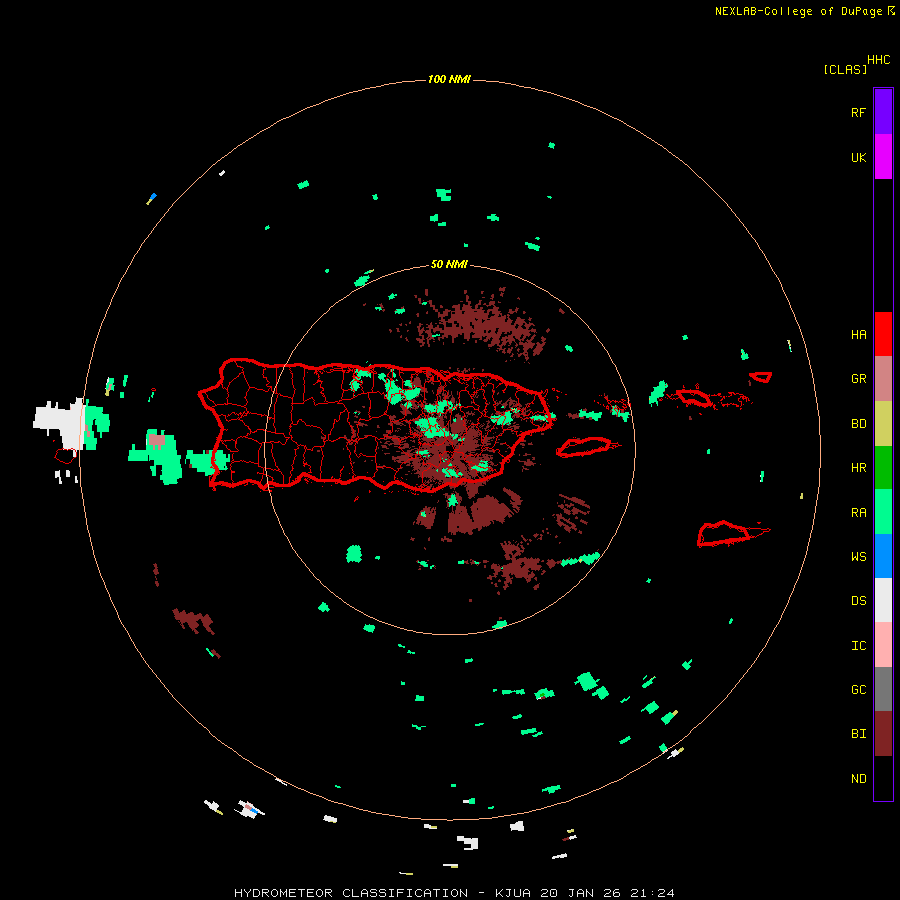Screen dimensions: 900x900
Task: Click the IC legend label
Action: pyautogui.click(x=858, y=646)
